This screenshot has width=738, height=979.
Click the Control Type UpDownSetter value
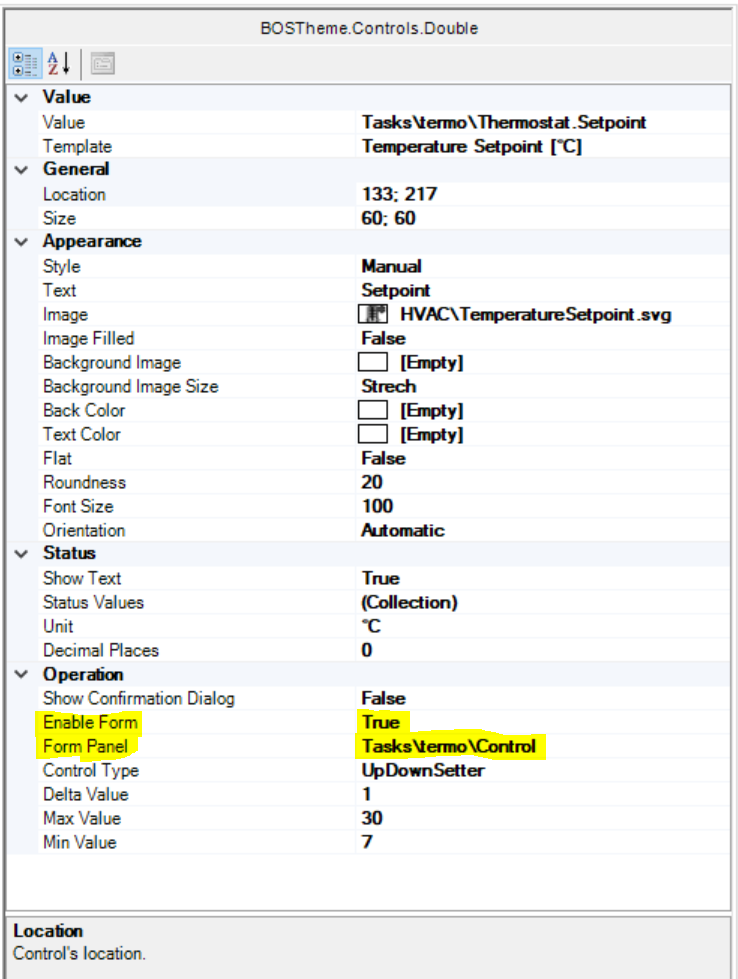(x=423, y=770)
